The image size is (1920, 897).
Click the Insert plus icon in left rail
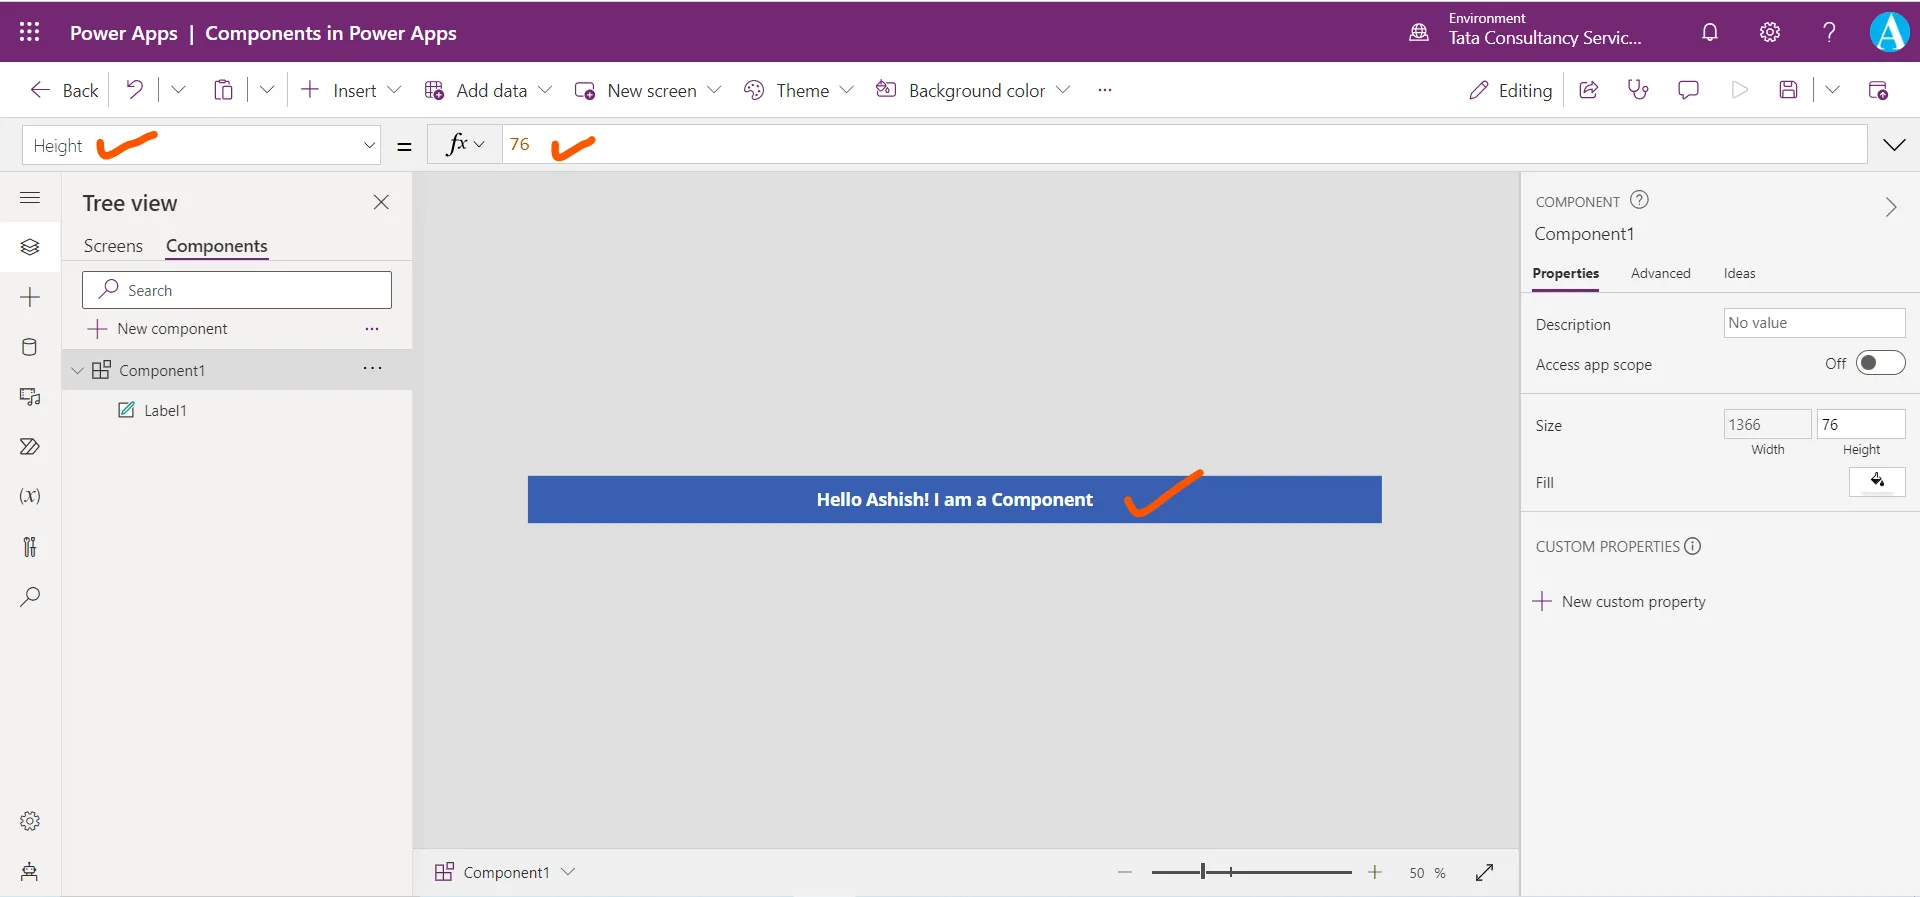point(30,297)
